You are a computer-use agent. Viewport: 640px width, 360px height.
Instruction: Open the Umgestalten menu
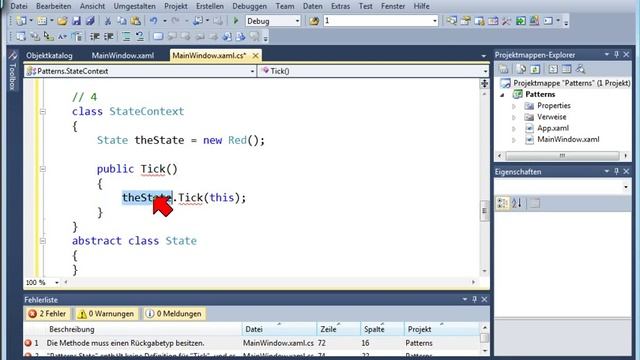point(134,6)
